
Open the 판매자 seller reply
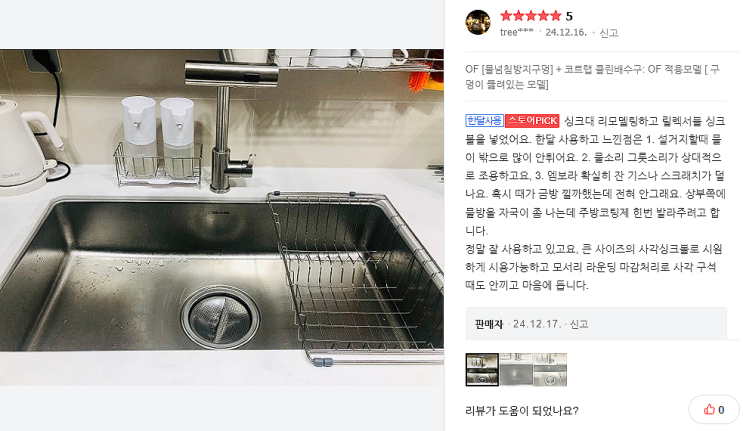tap(488, 324)
